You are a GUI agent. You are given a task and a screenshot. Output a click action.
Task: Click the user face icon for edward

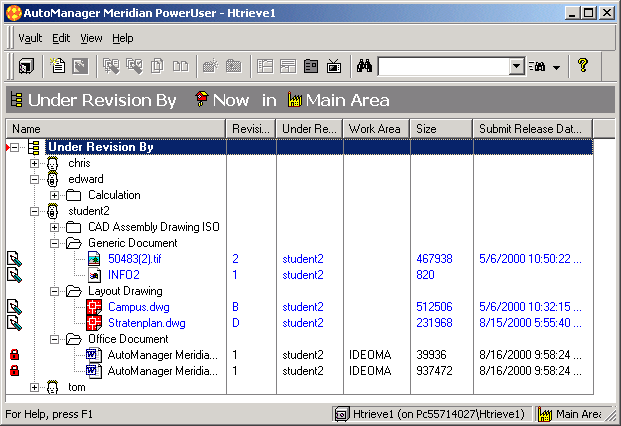click(52, 179)
